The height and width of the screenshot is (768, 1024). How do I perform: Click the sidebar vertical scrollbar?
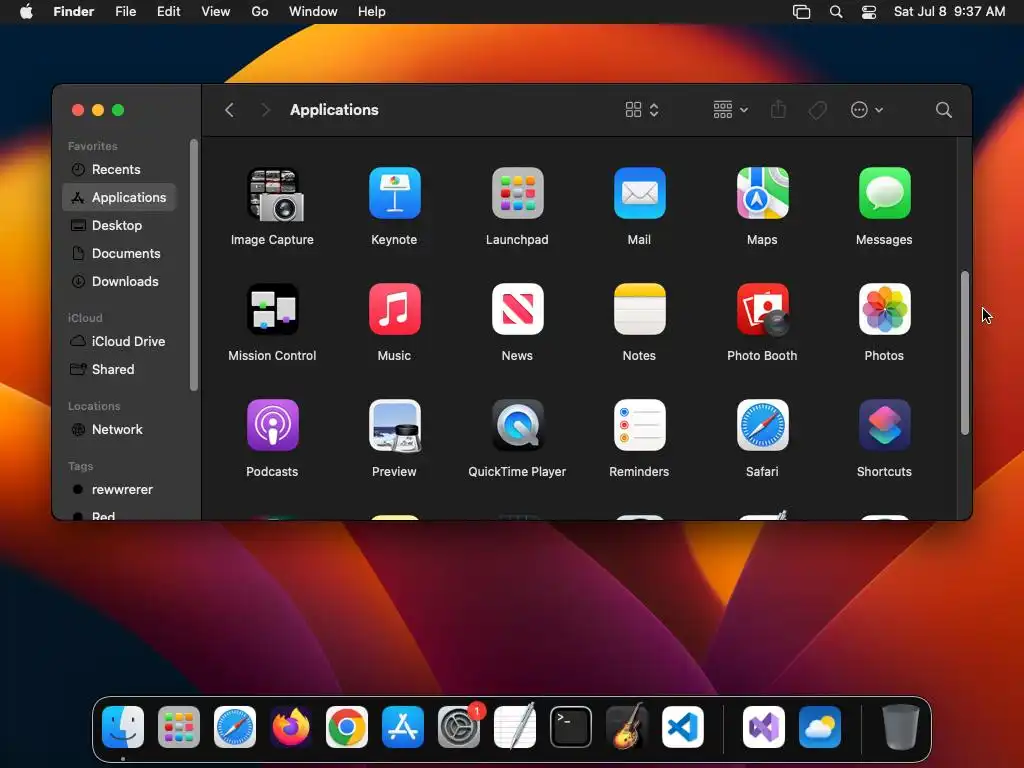193,264
